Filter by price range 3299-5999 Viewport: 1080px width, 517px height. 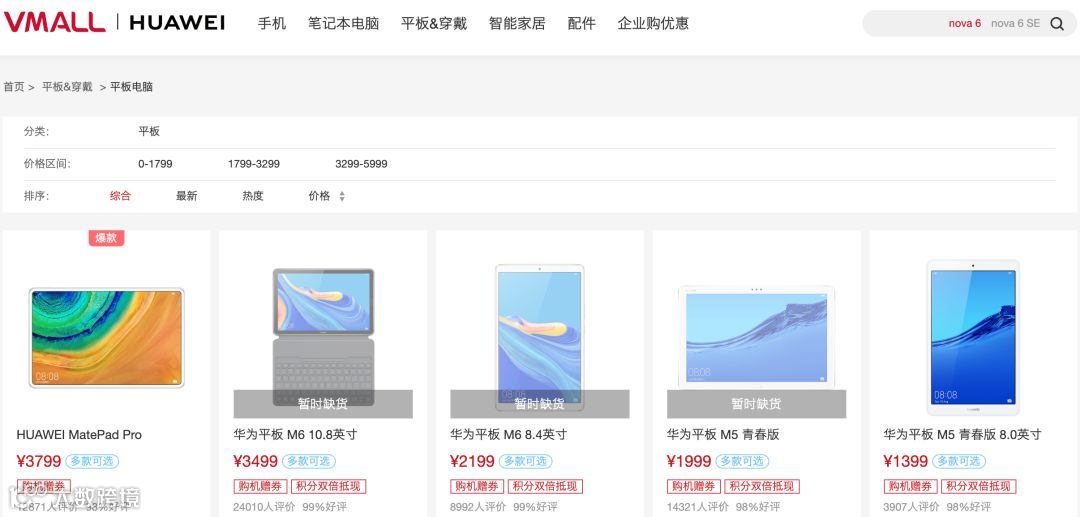pyautogui.click(x=361, y=164)
